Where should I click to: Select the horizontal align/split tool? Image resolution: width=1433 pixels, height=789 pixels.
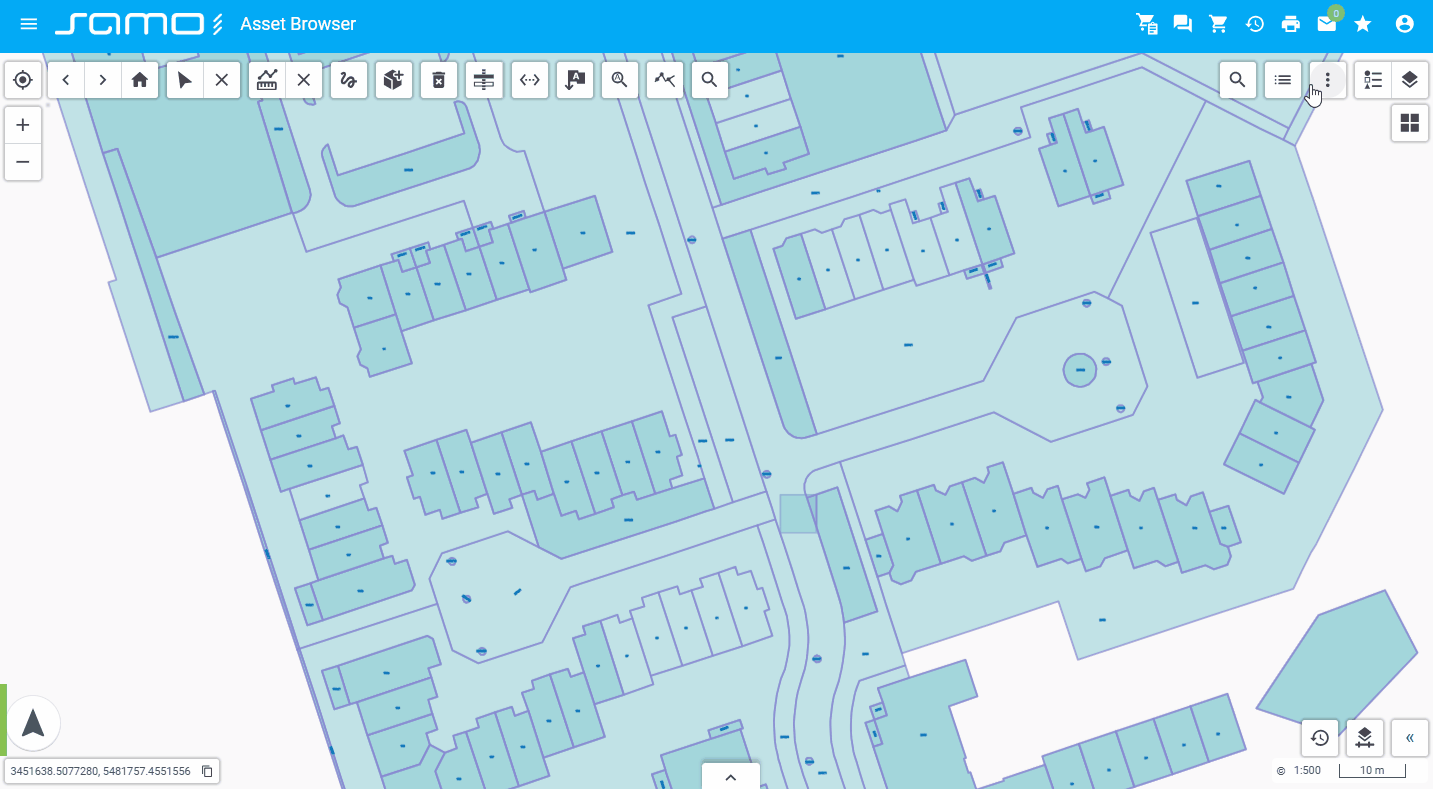484,80
